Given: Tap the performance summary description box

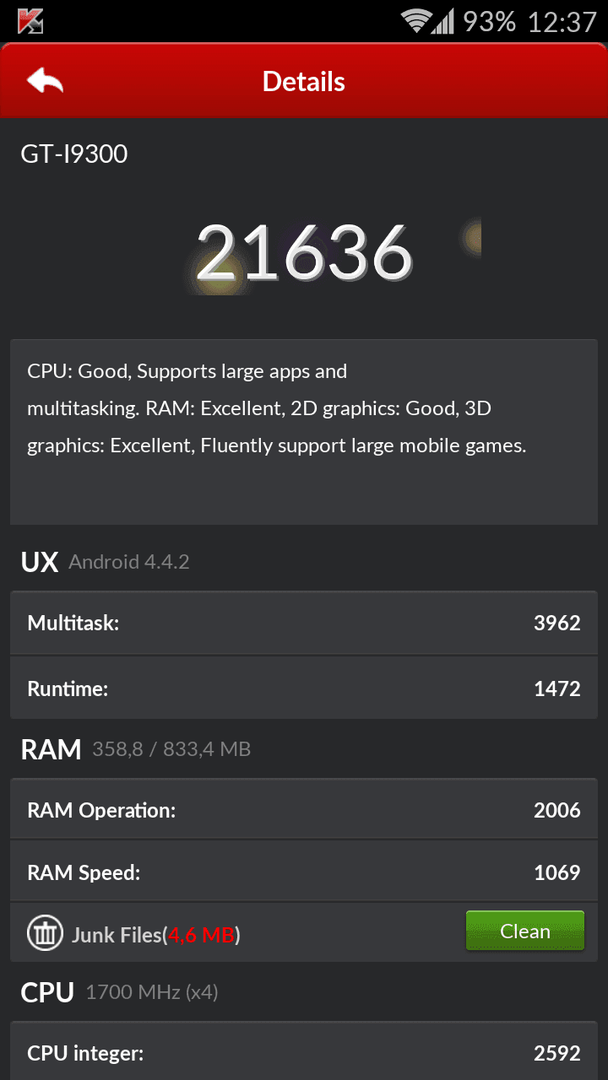Looking at the screenshot, I should point(304,432).
